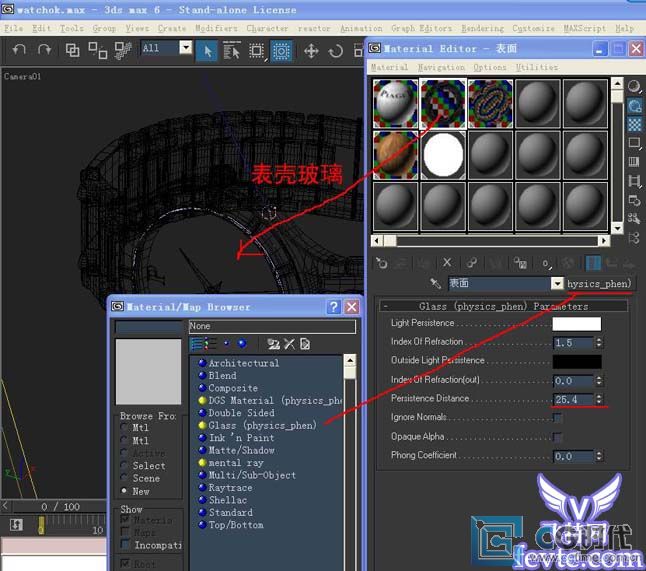Select Mtl Editor radio in Browse From
This screenshot has height=571, width=646.
pyautogui.click(x=123, y=440)
